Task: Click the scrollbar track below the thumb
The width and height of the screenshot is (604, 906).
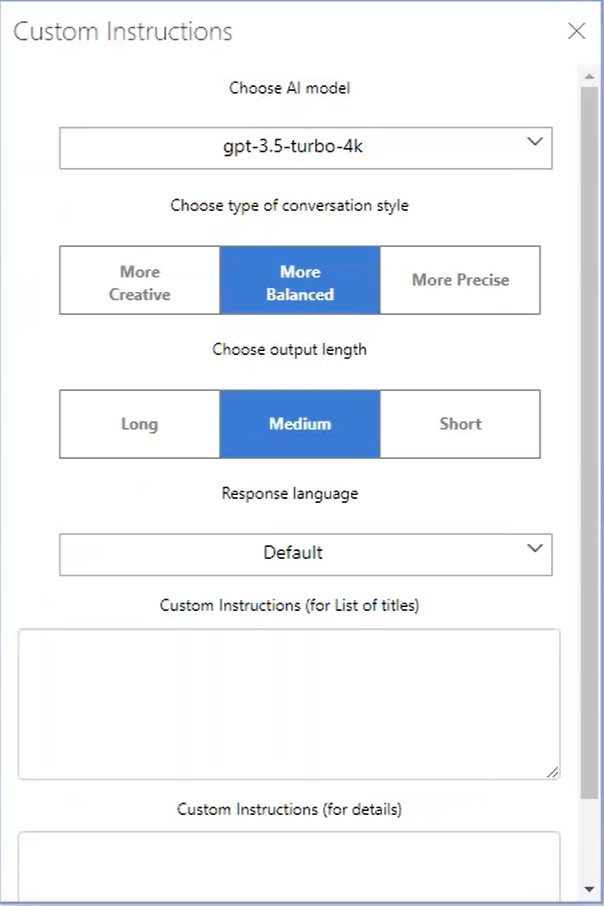Action: [x=590, y=840]
